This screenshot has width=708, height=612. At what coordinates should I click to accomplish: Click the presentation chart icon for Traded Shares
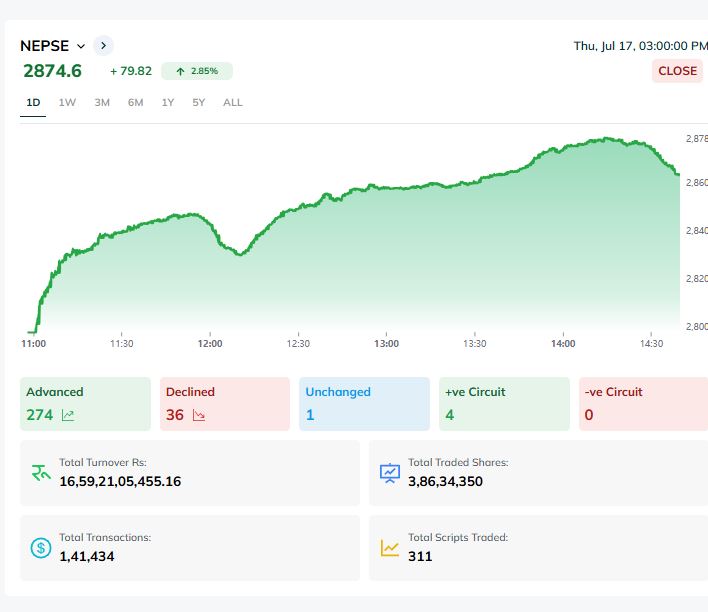[390, 472]
